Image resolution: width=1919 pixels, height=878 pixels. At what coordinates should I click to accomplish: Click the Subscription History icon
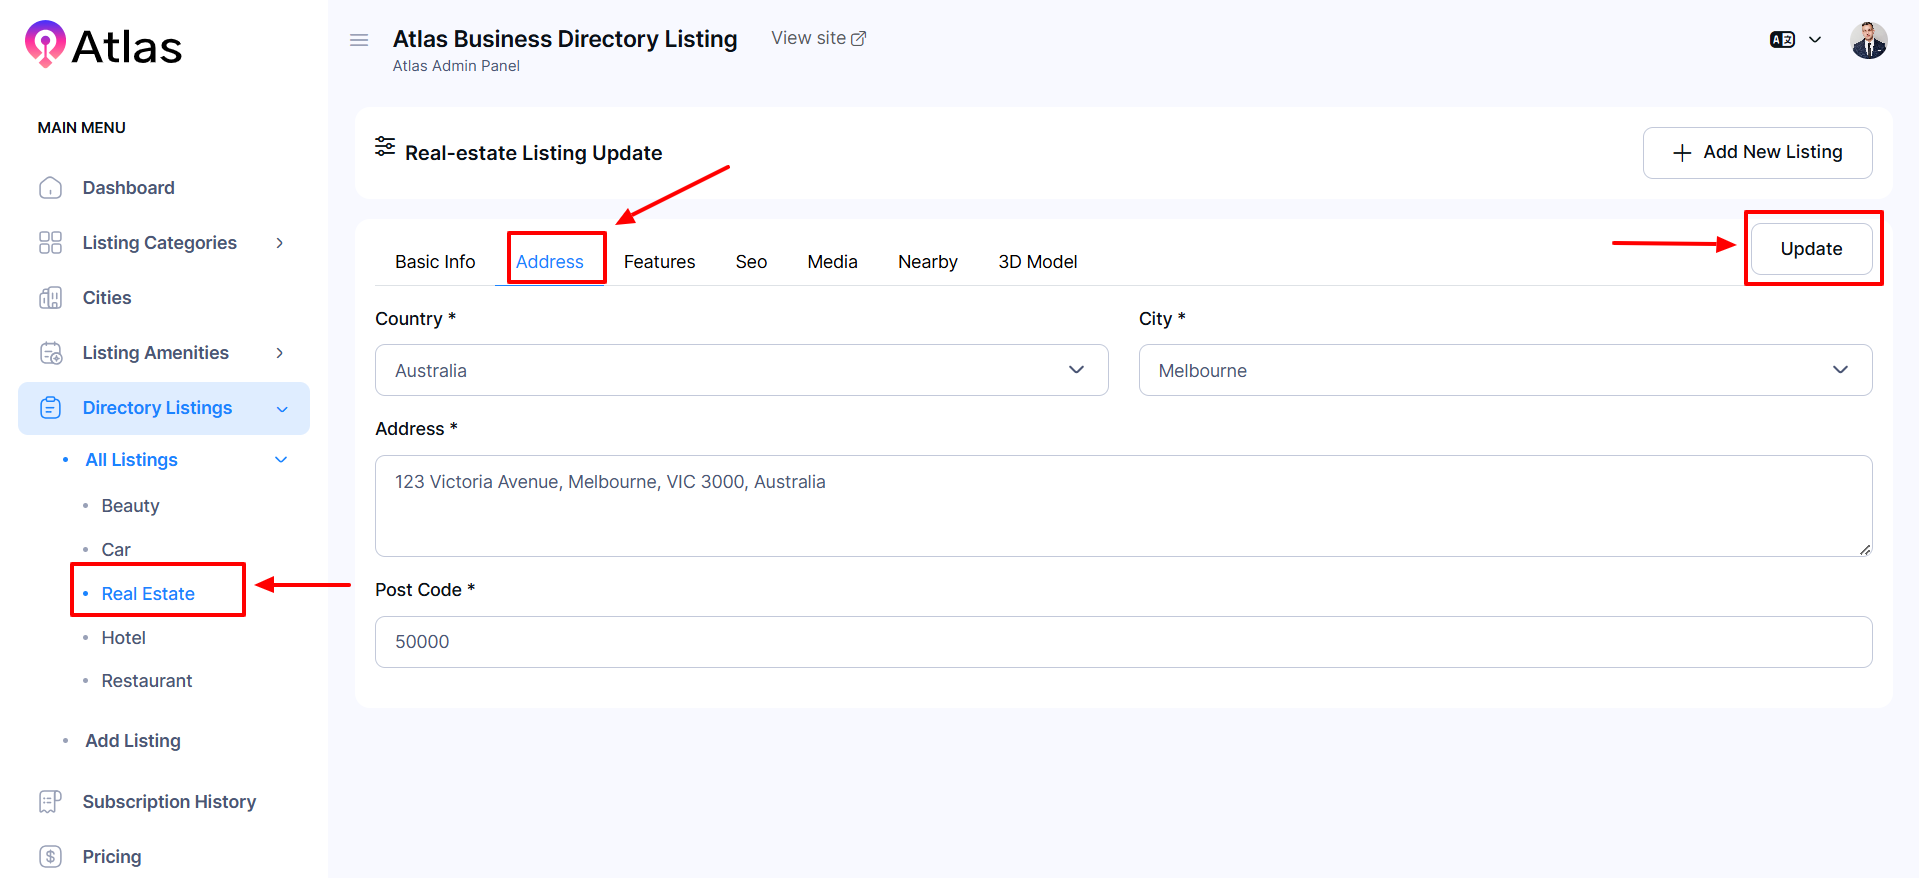[50, 802]
